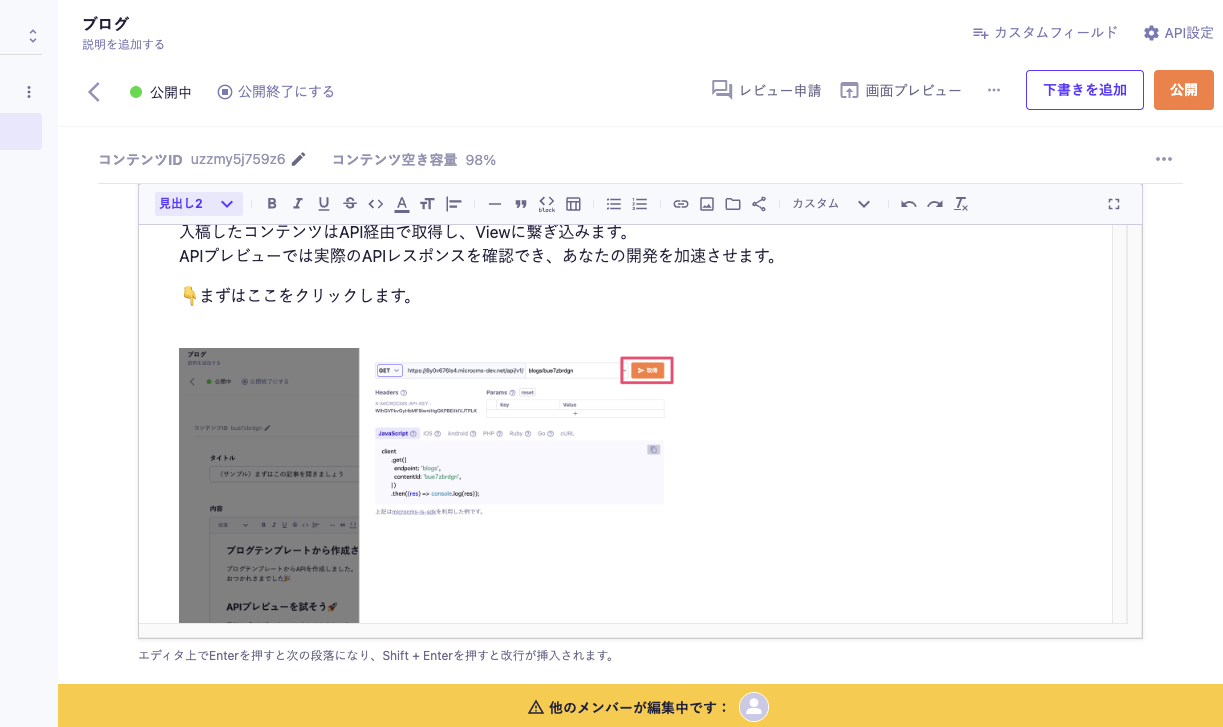The image size is (1223, 727).
Task: Click the 下書きを追加 button
Action: click(x=1084, y=90)
